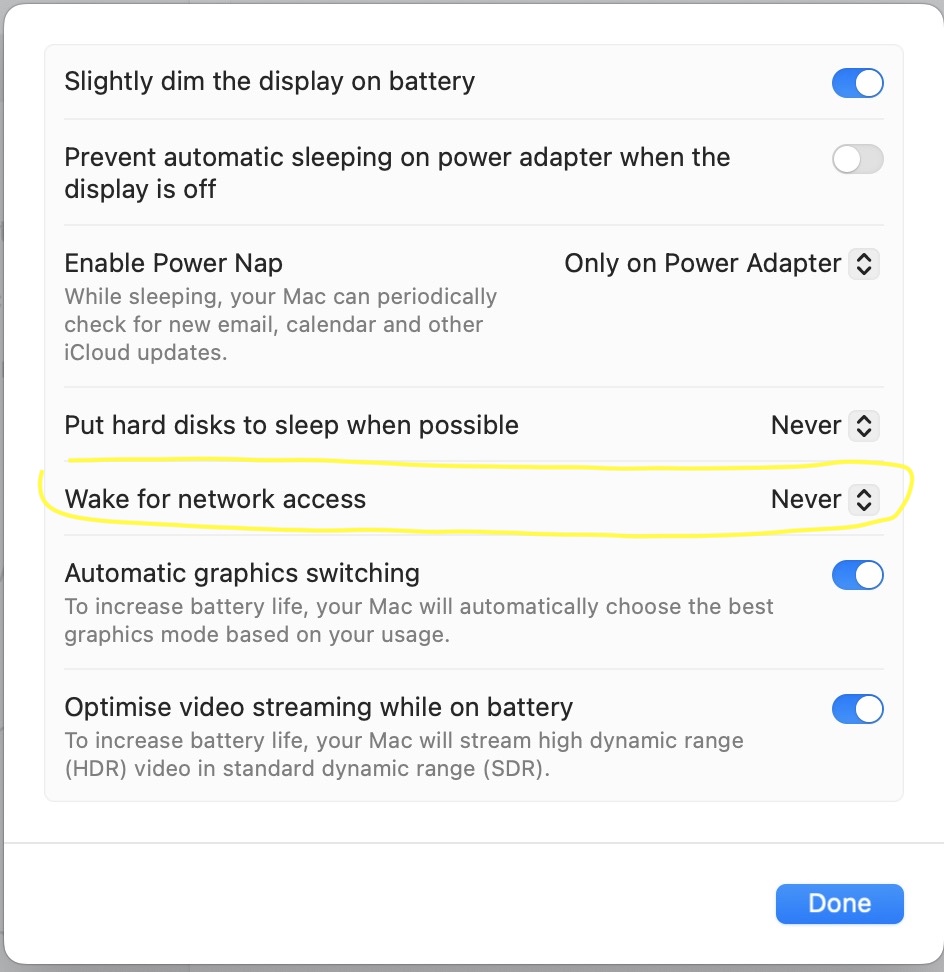
Task: Click chevron icon in Wake for network row
Action: pyautogui.click(x=864, y=500)
